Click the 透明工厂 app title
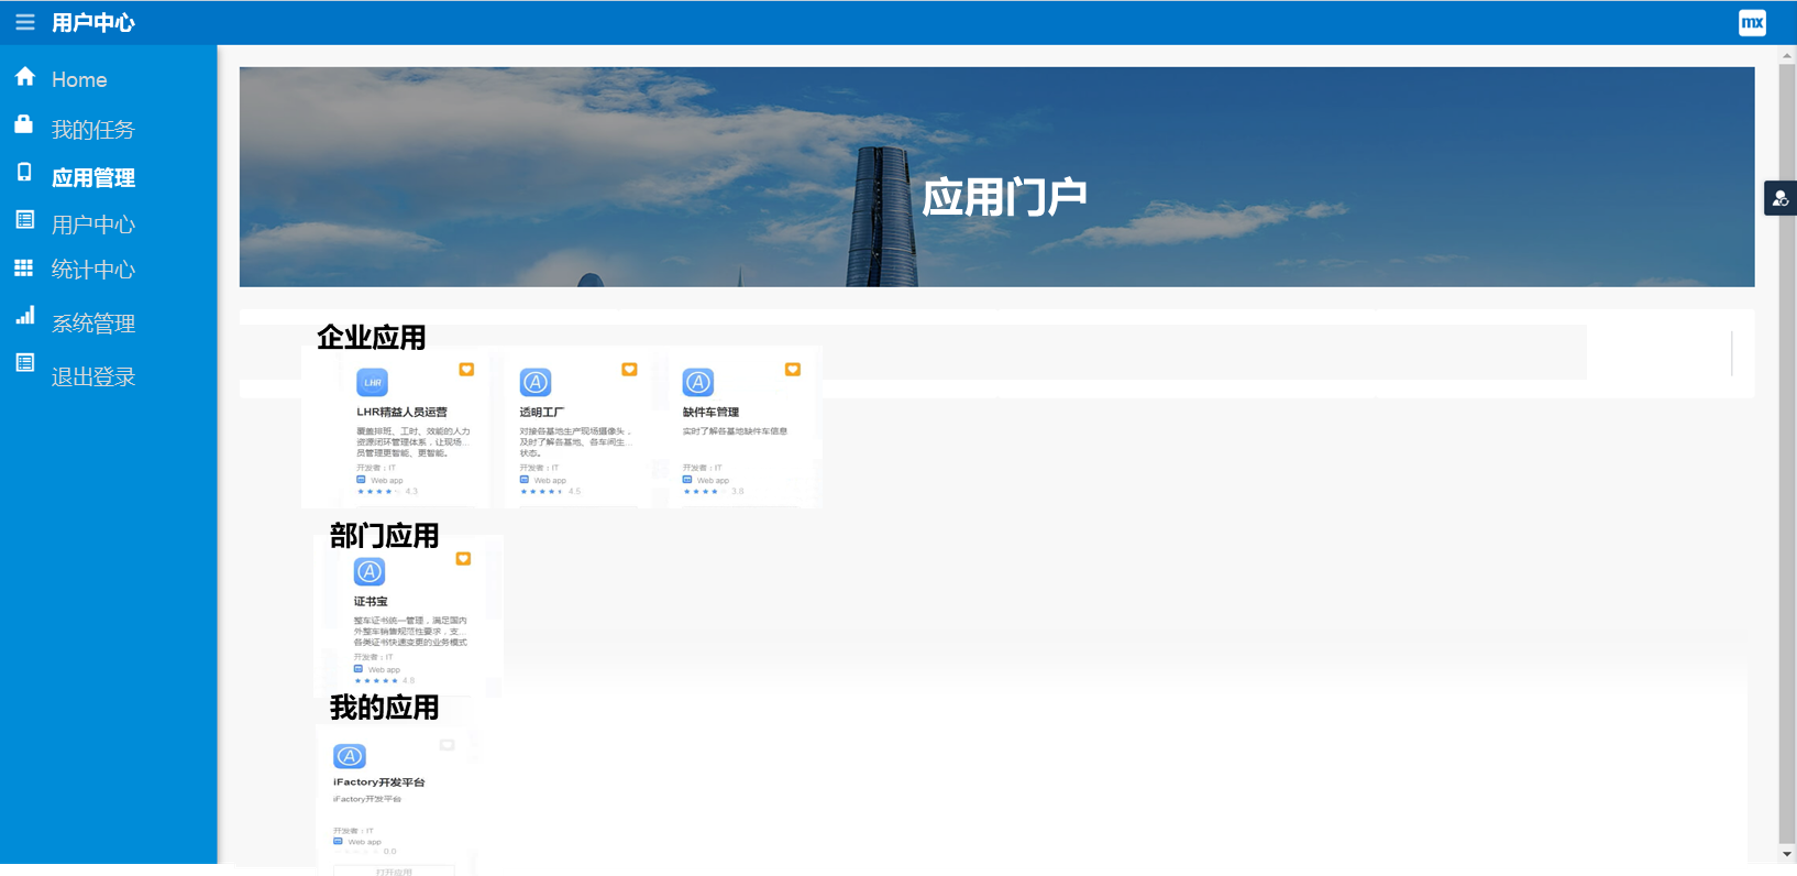Image resolution: width=1797 pixels, height=876 pixels. [x=542, y=412]
